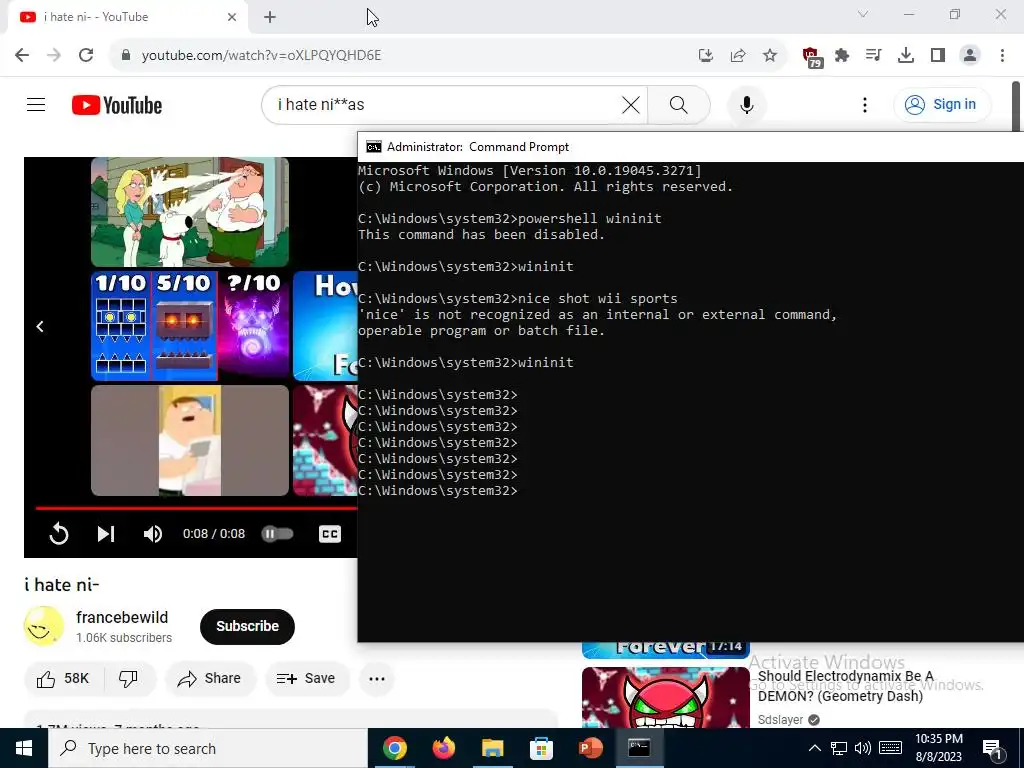
Task: Open the francebewild channel name link
Action: point(122,617)
